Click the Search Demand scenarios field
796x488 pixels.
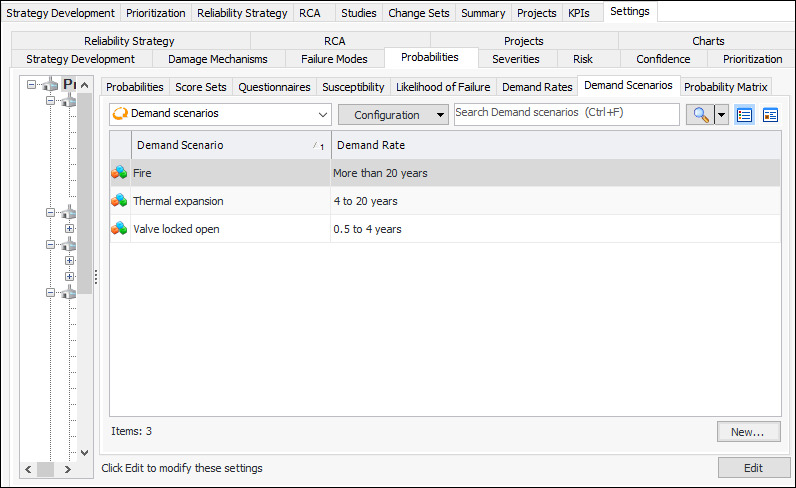point(566,113)
